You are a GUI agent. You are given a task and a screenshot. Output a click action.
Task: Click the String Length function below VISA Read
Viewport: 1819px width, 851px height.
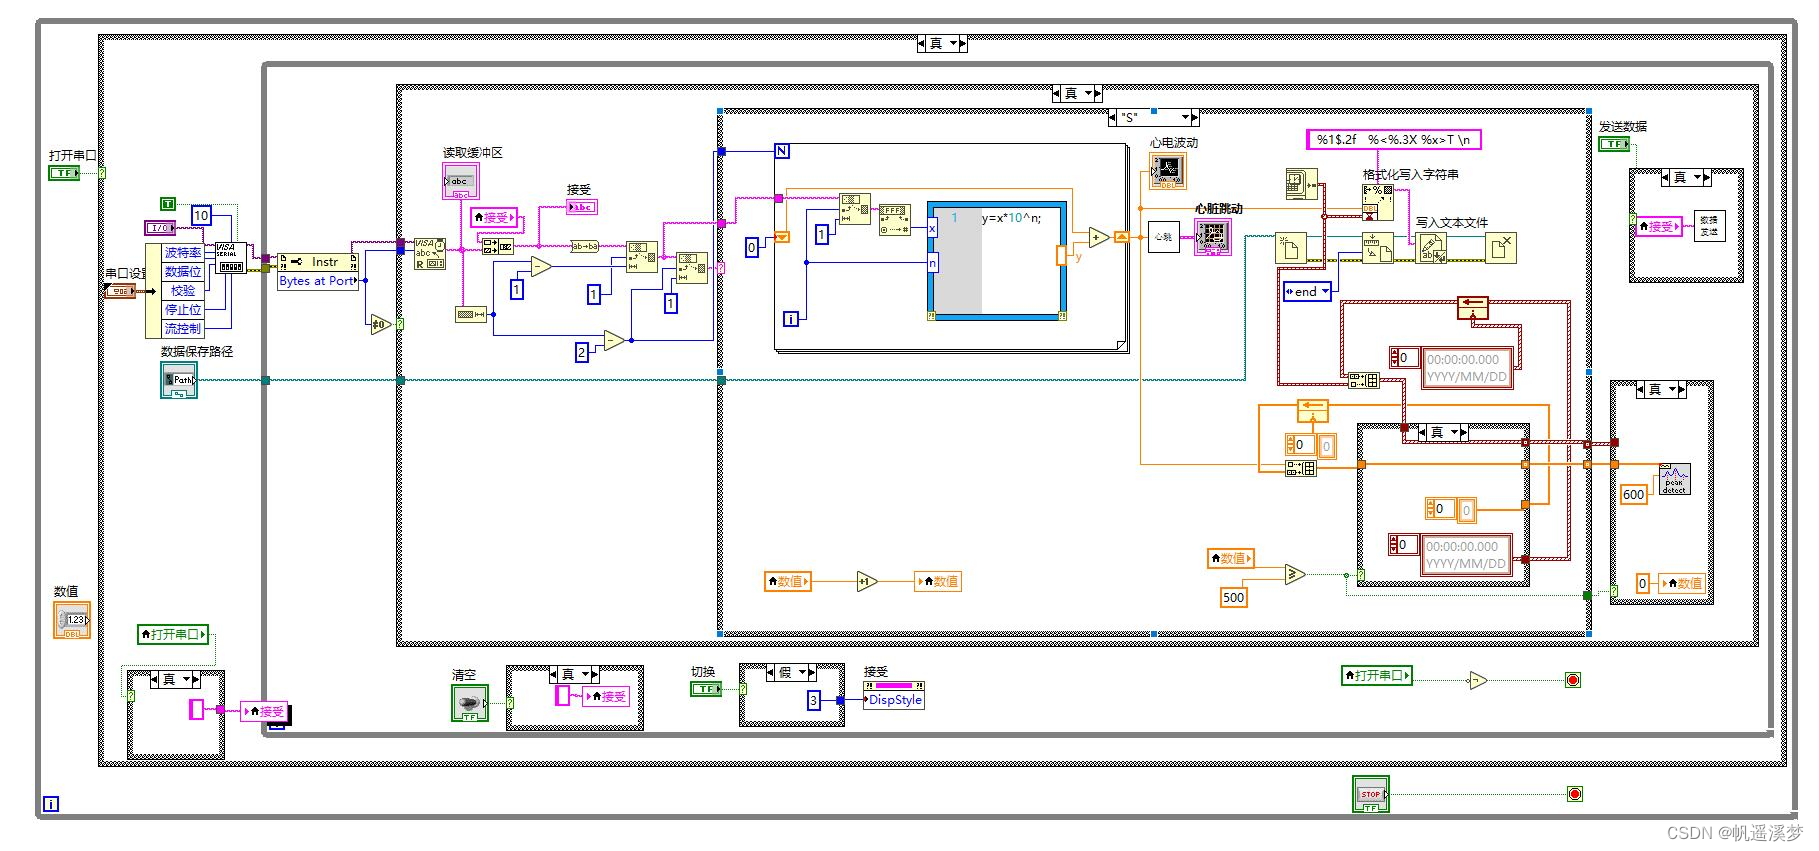pyautogui.click(x=470, y=314)
